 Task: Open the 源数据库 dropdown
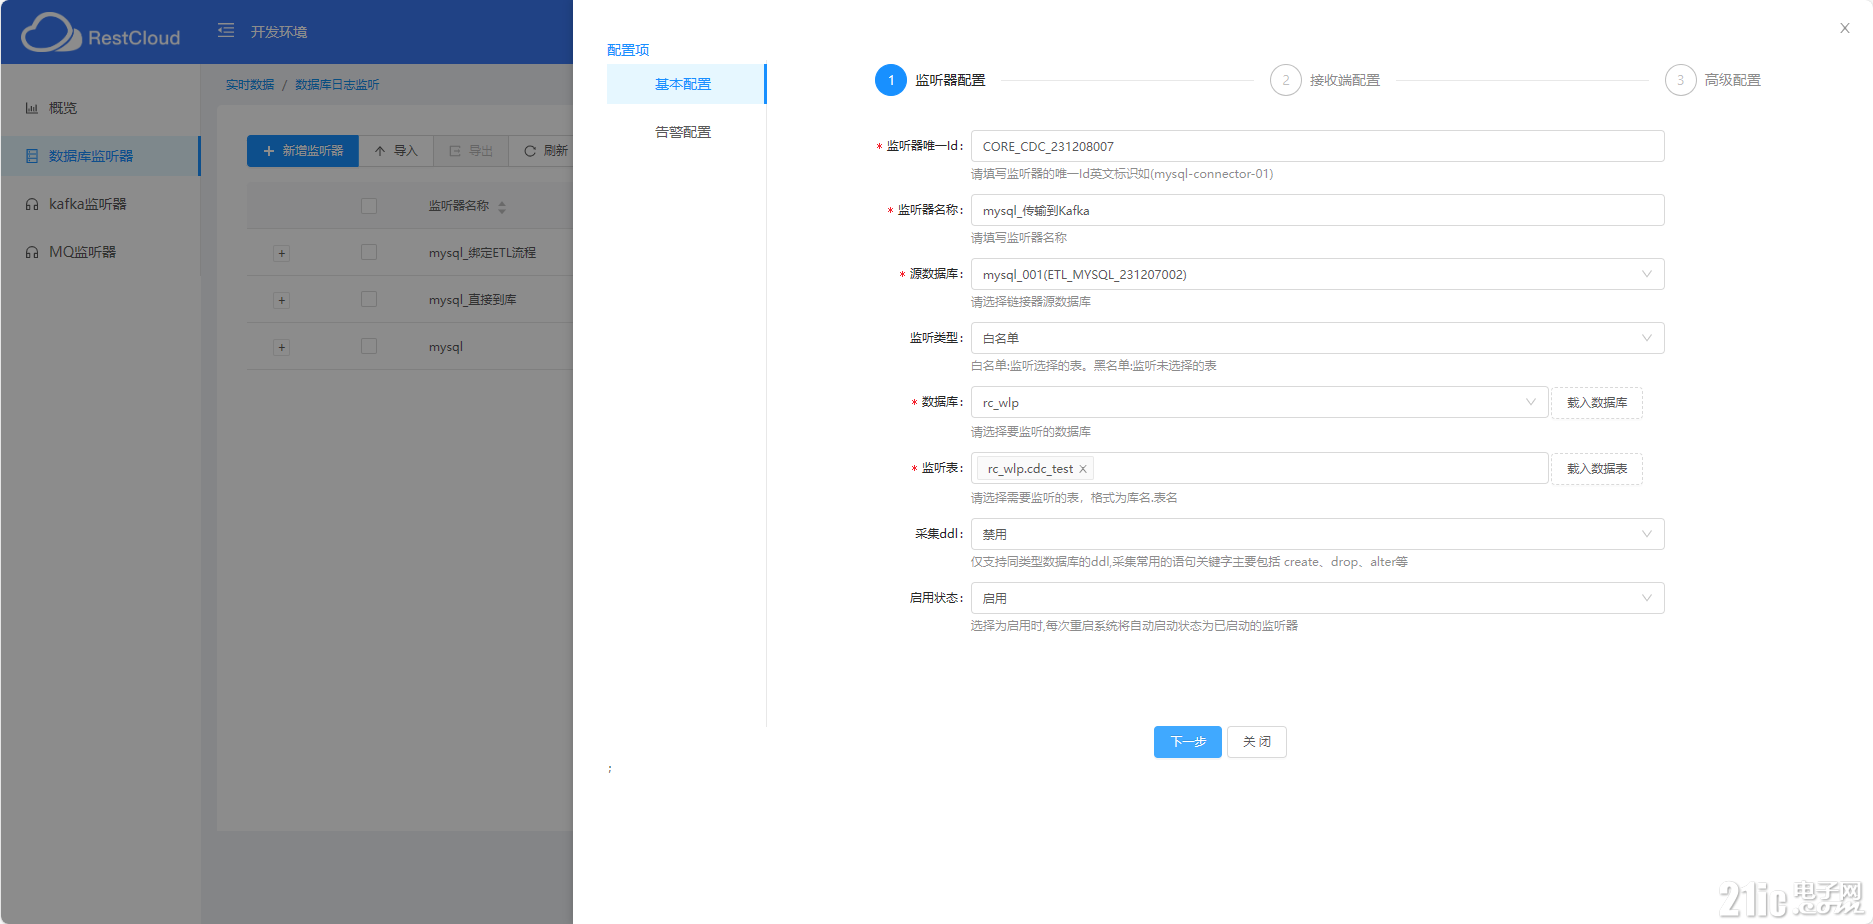point(1317,274)
